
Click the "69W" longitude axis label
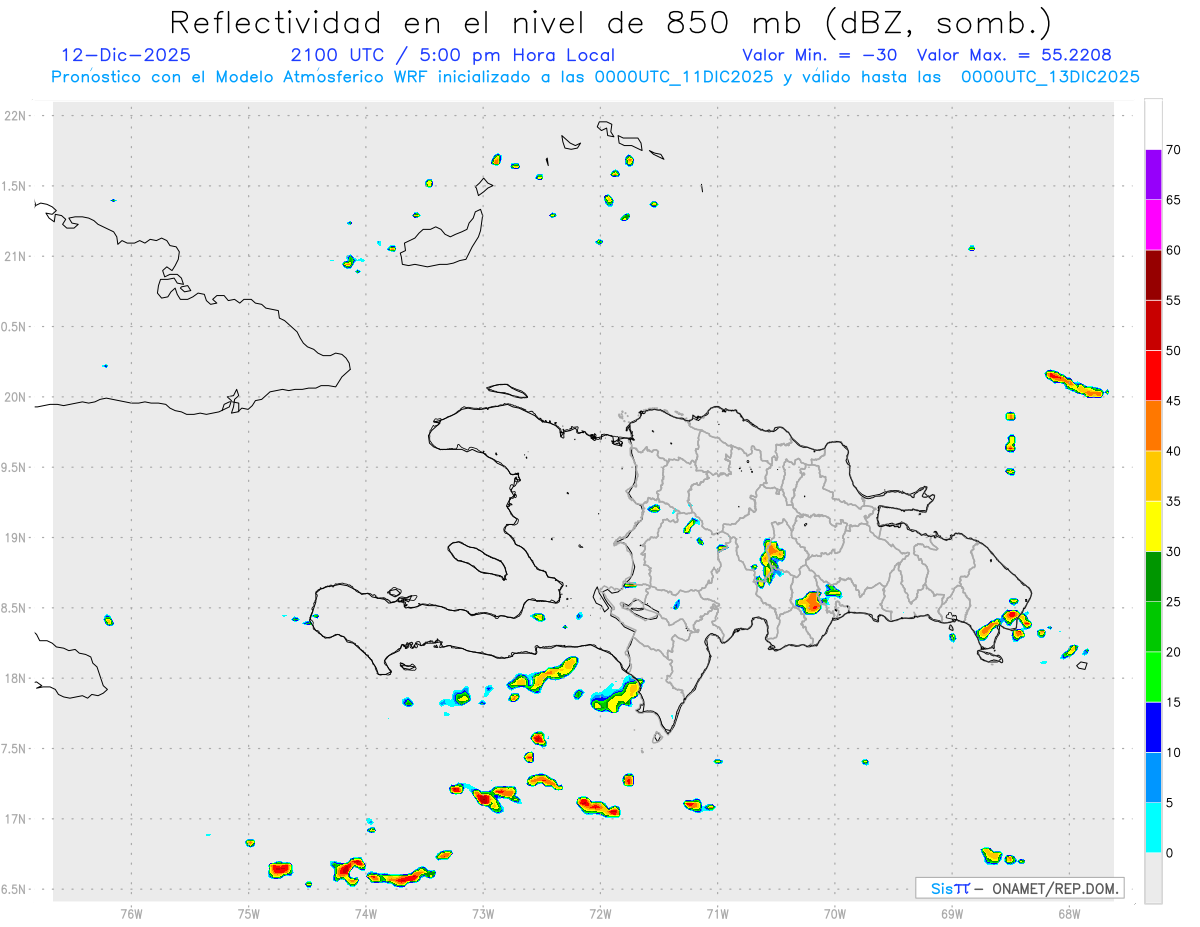[952, 912]
